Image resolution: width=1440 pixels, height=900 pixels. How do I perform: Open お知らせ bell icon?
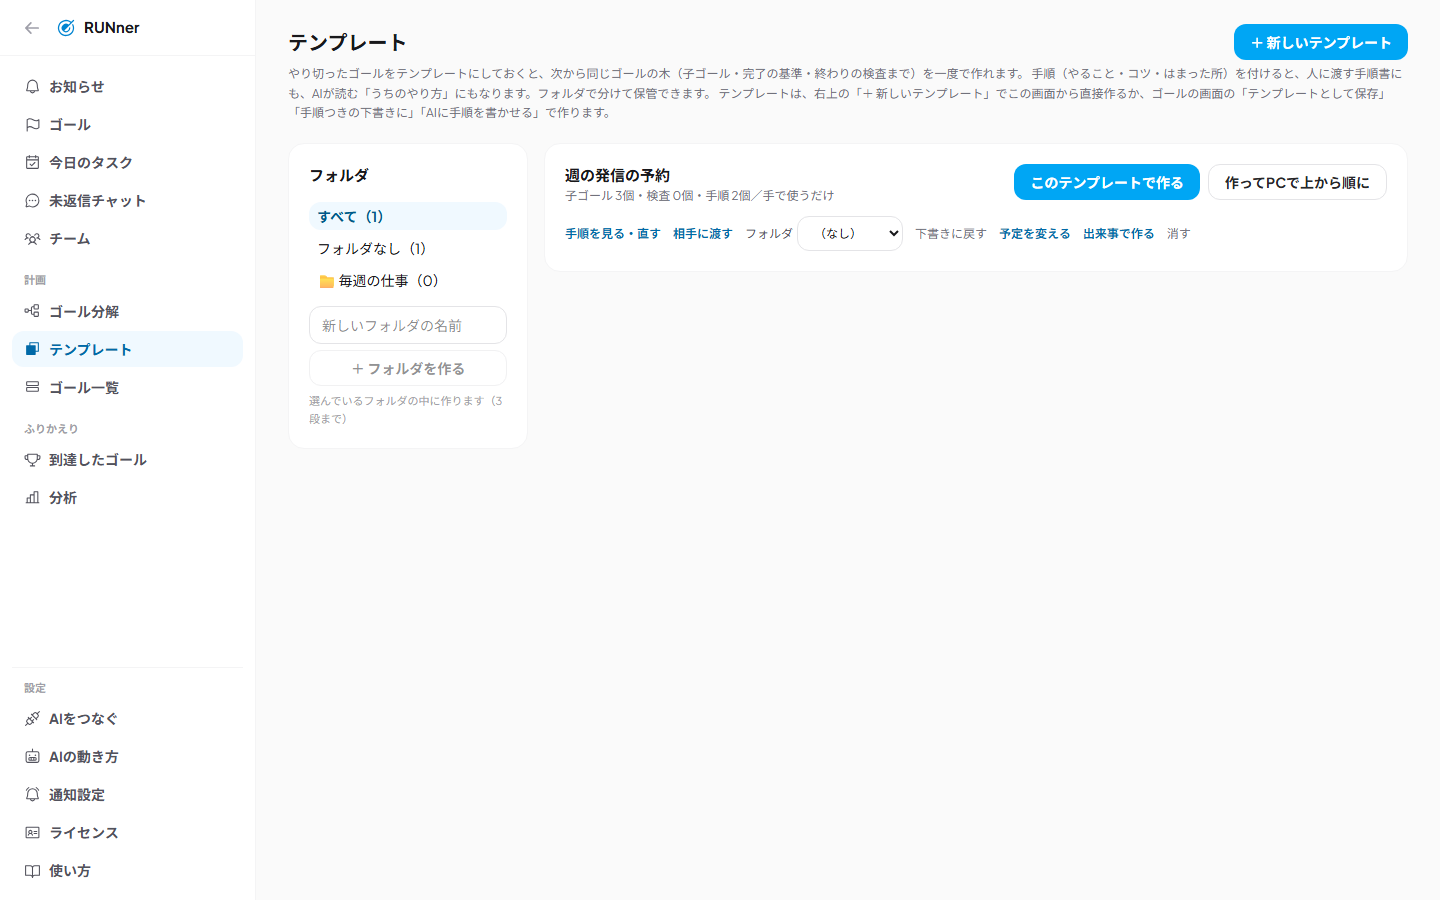click(33, 87)
